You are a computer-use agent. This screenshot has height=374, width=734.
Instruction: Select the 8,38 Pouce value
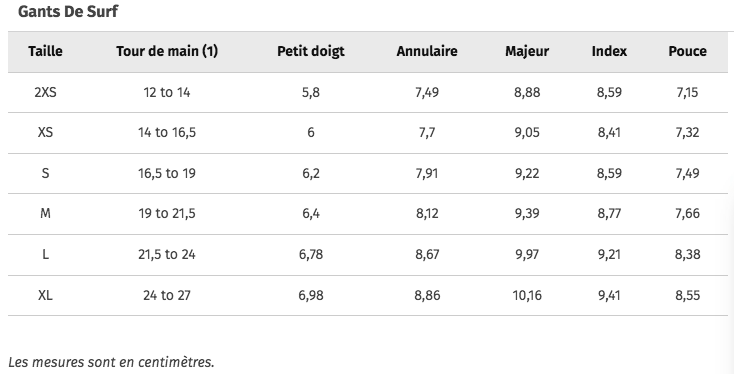coord(688,254)
